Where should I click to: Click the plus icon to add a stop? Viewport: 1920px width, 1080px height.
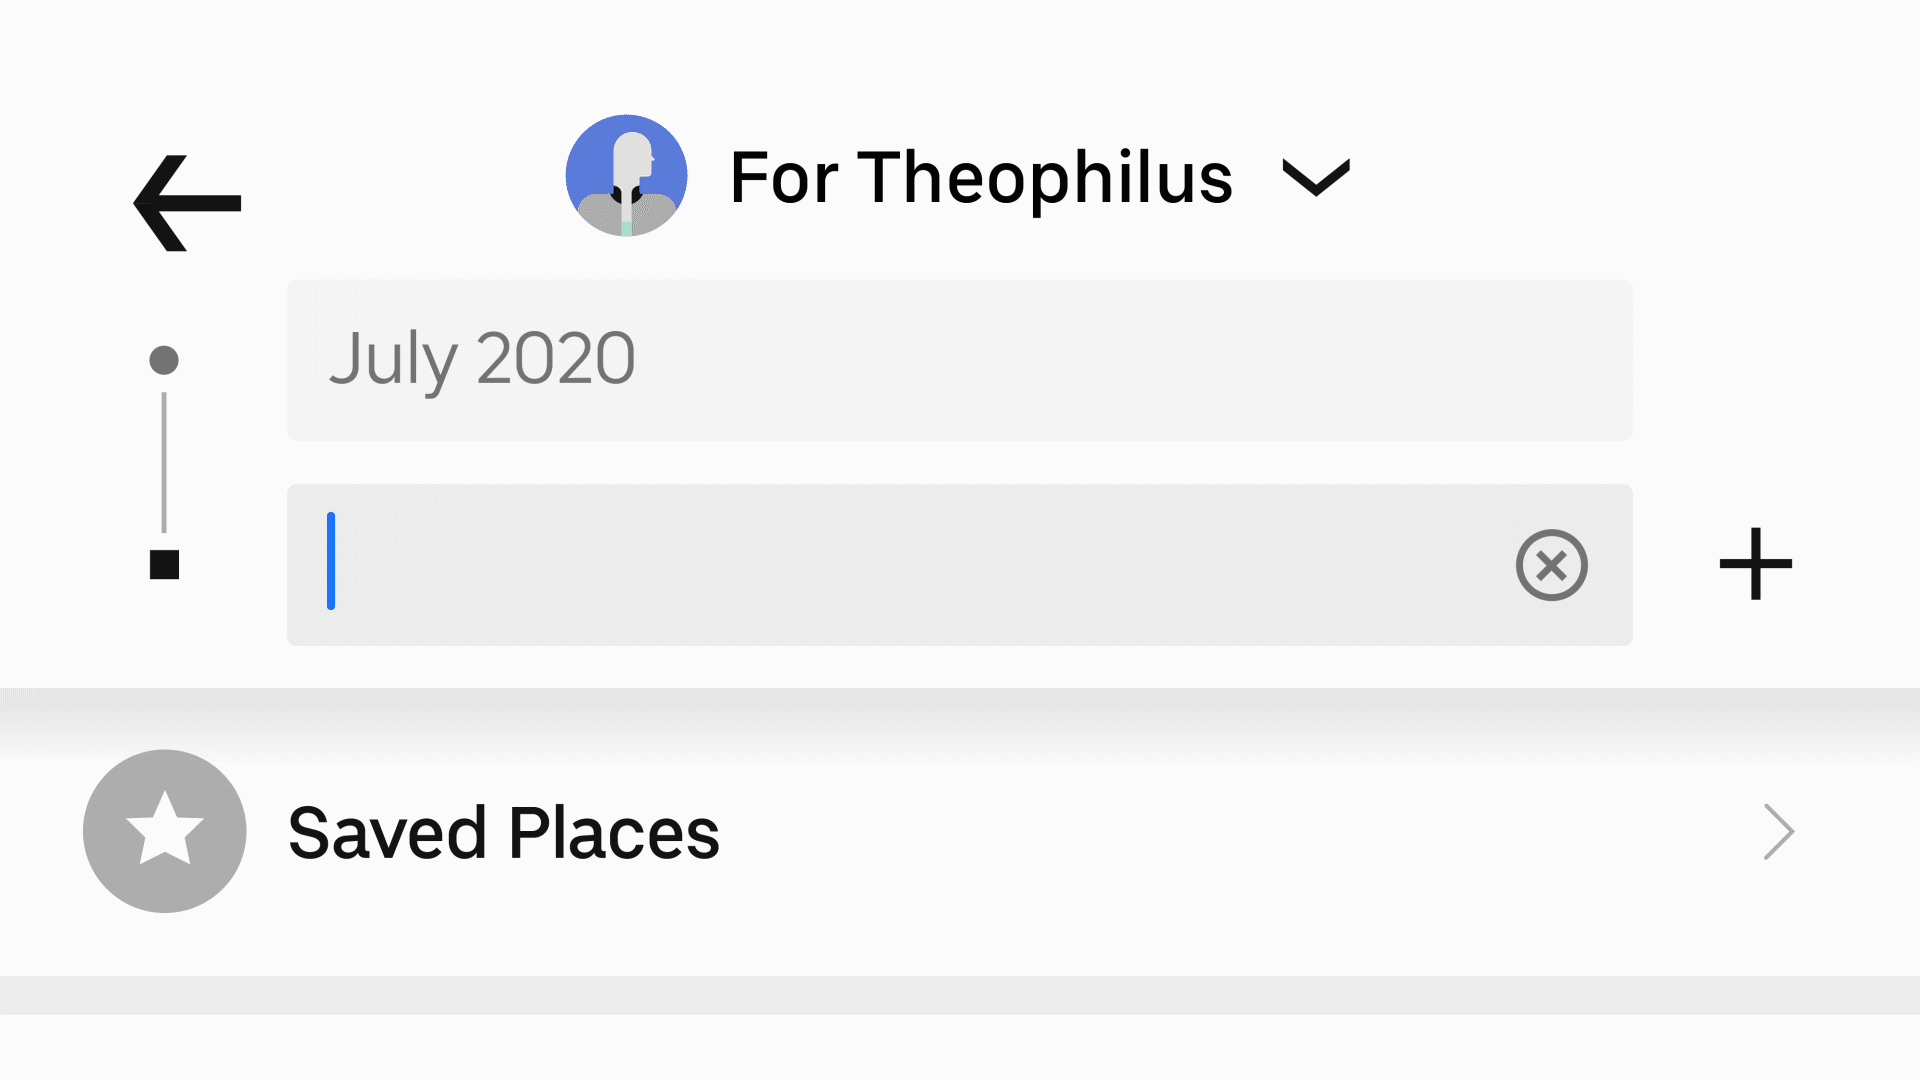click(x=1756, y=563)
